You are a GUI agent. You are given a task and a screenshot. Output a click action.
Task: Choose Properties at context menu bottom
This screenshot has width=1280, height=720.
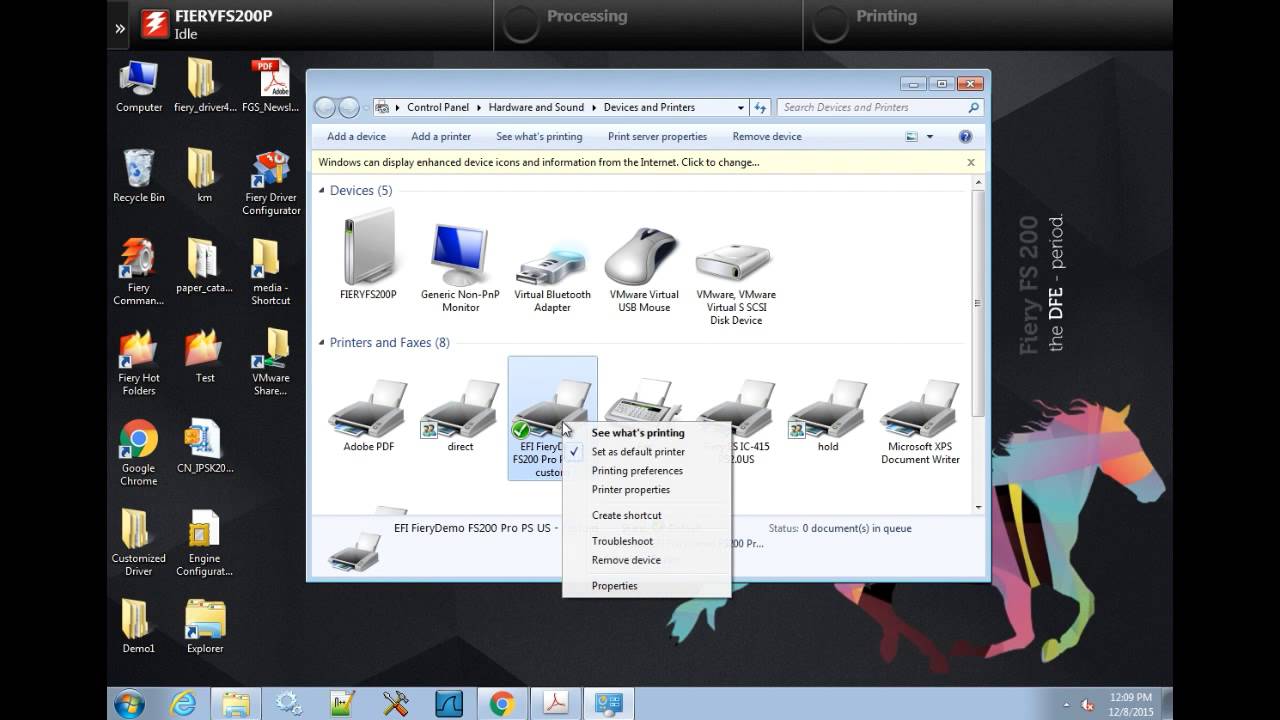tap(614, 586)
